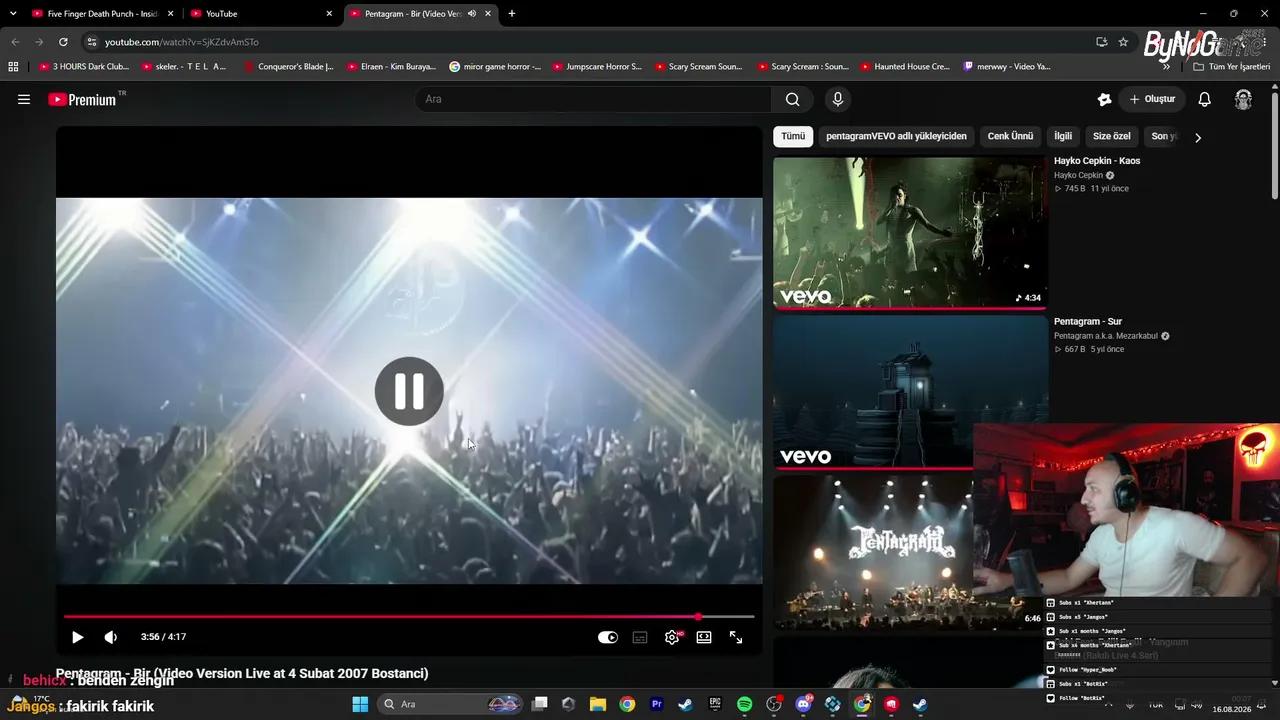Select pentagramVEVO adlı yükleyiciden chip
Viewport: 1280px width, 720px height.
click(896, 136)
